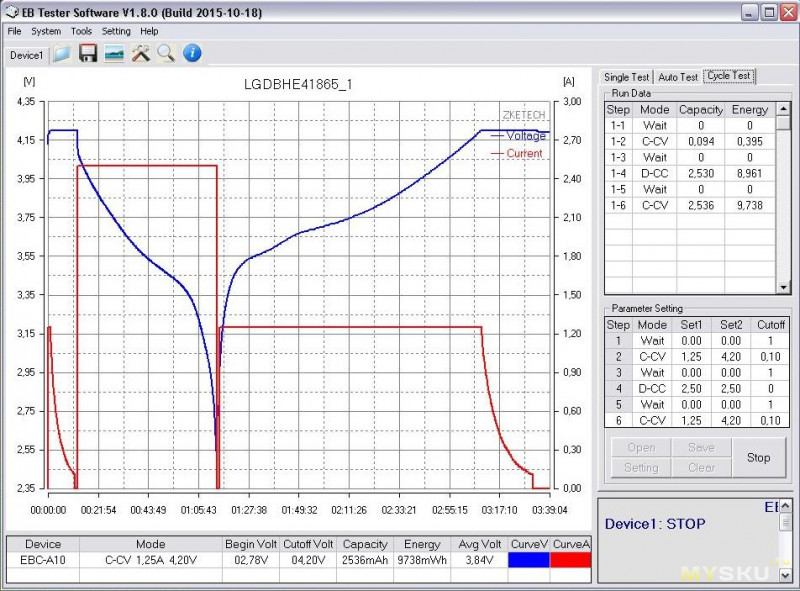Screen dimensions: 800x591
Task: Open the Tools menu
Action: tap(81, 31)
